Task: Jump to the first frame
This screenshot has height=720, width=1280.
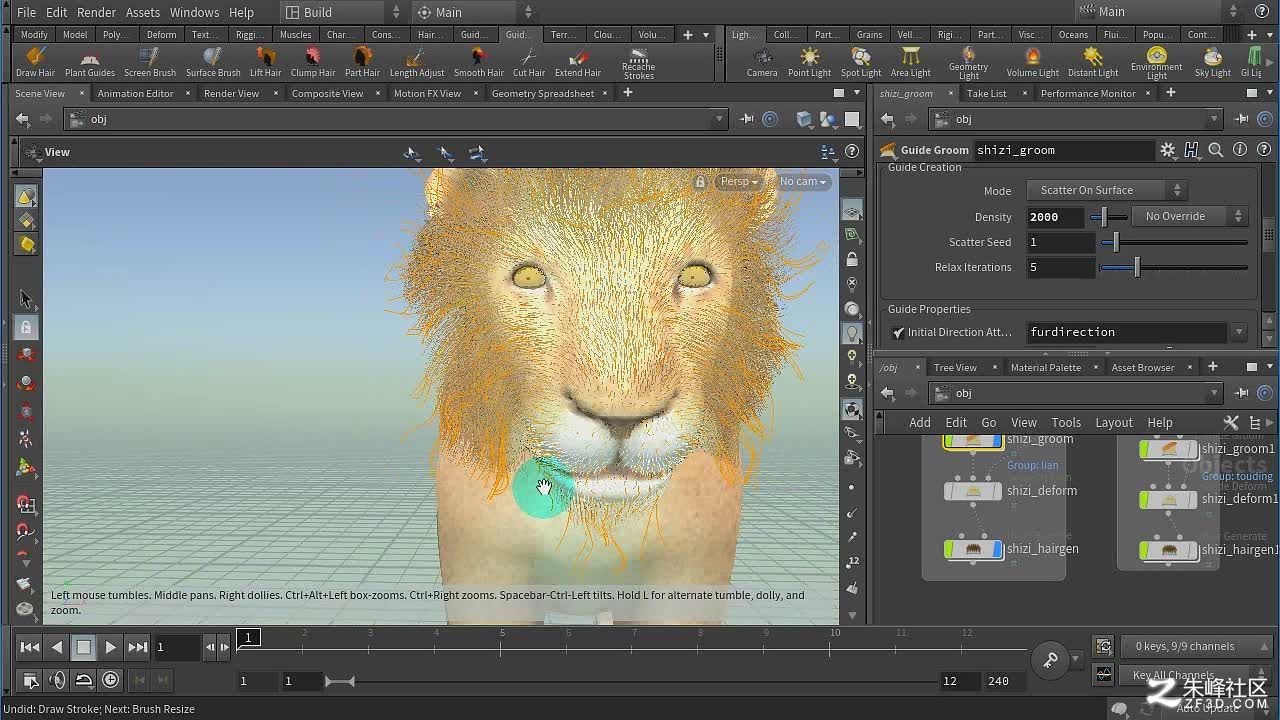Action: coord(30,647)
